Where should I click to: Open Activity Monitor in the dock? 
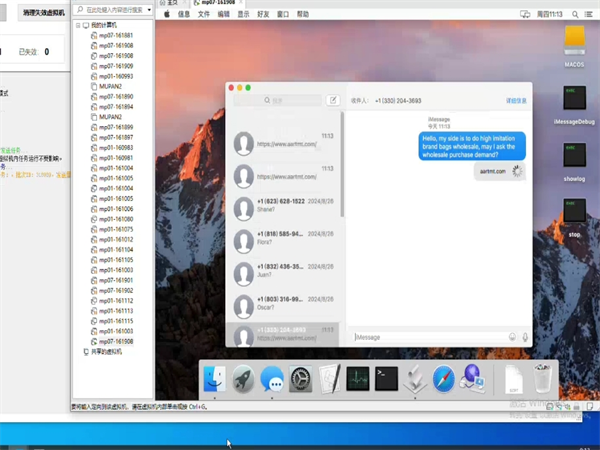[358, 379]
